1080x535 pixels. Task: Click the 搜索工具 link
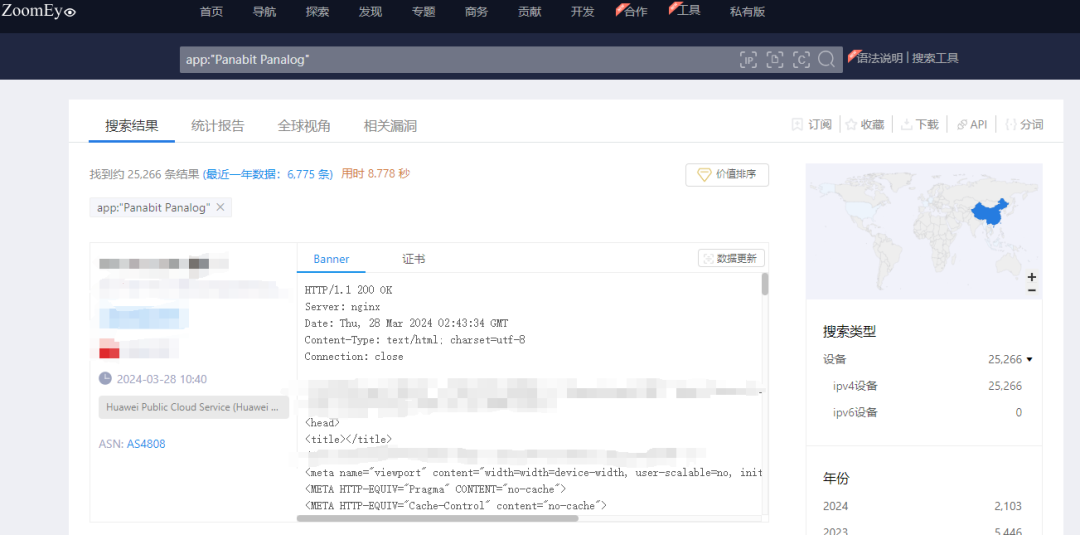click(935, 59)
